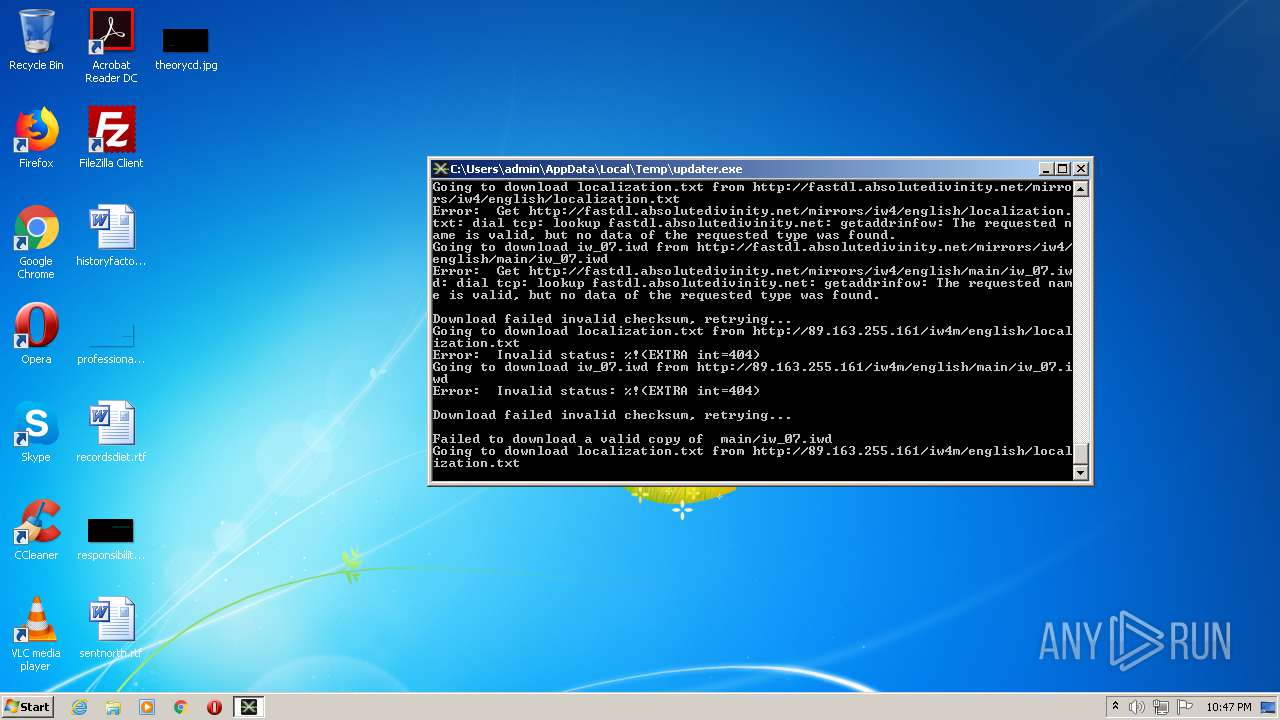Launch VLC media player shortcut

click(x=36, y=634)
